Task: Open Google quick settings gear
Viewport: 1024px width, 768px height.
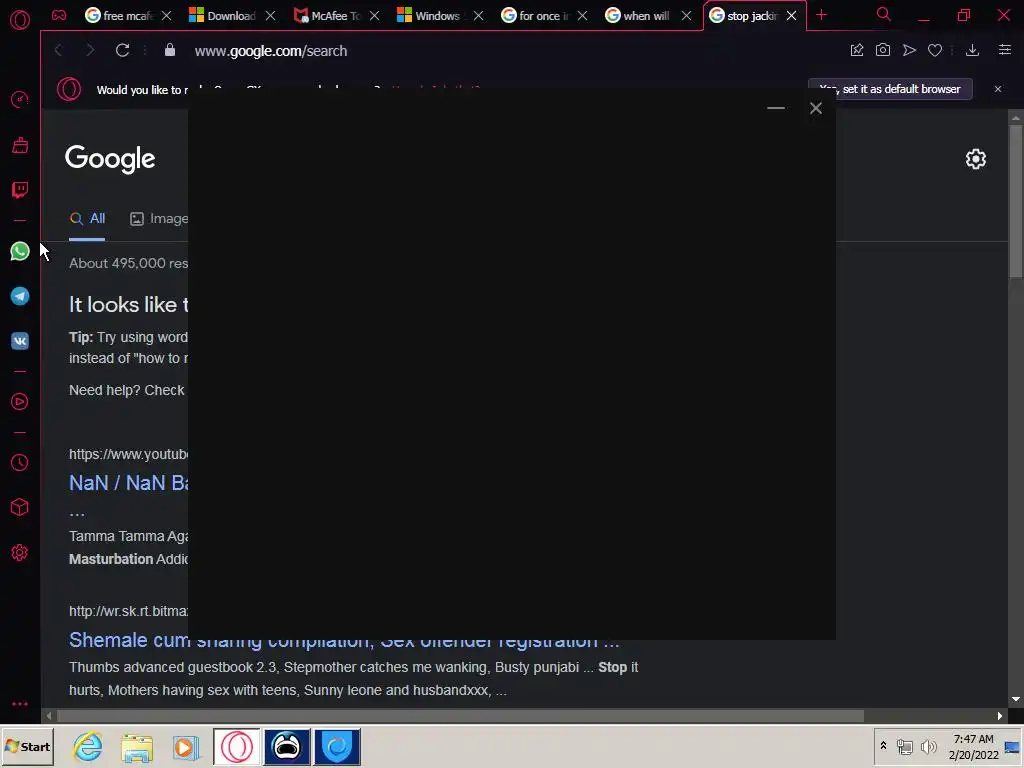Action: pos(976,159)
